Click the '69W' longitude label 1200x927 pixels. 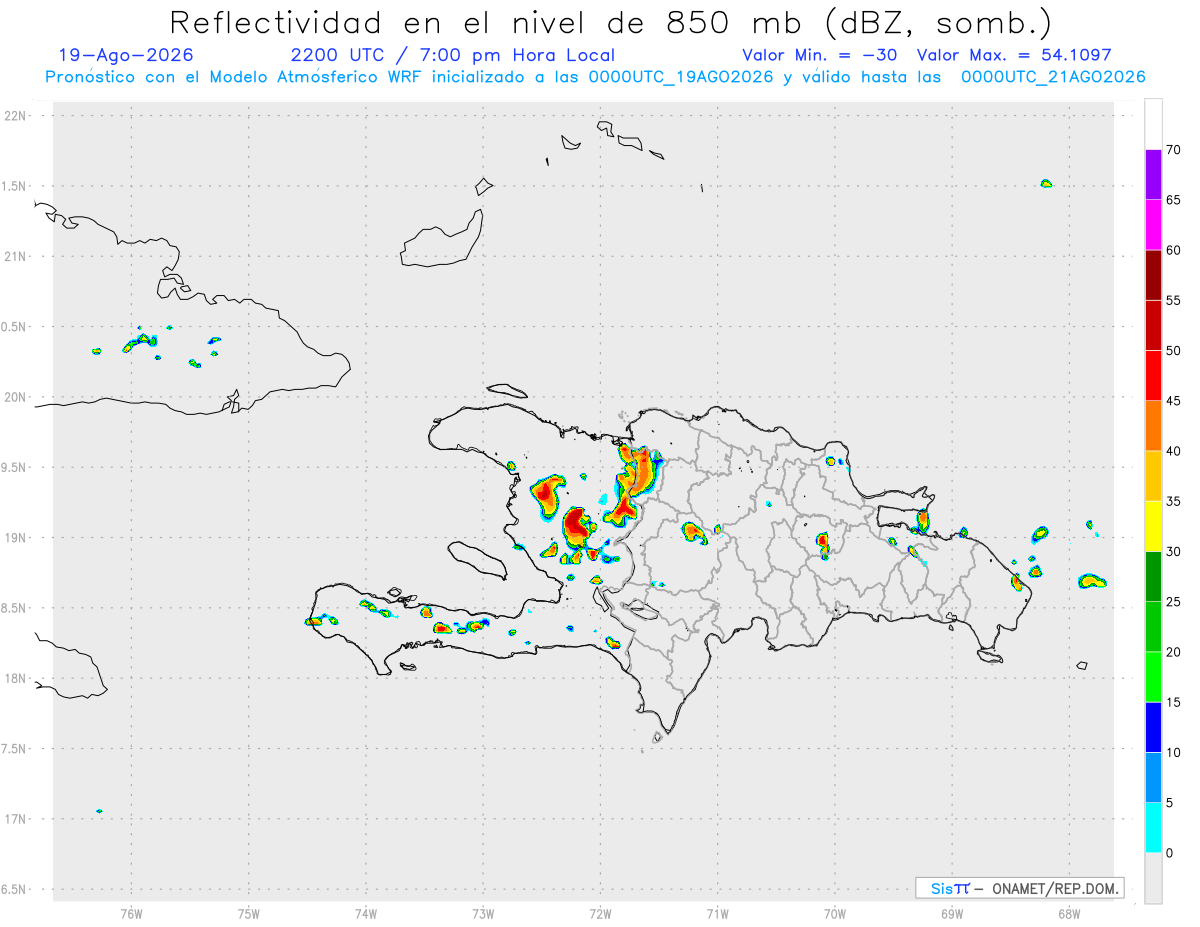click(x=952, y=913)
